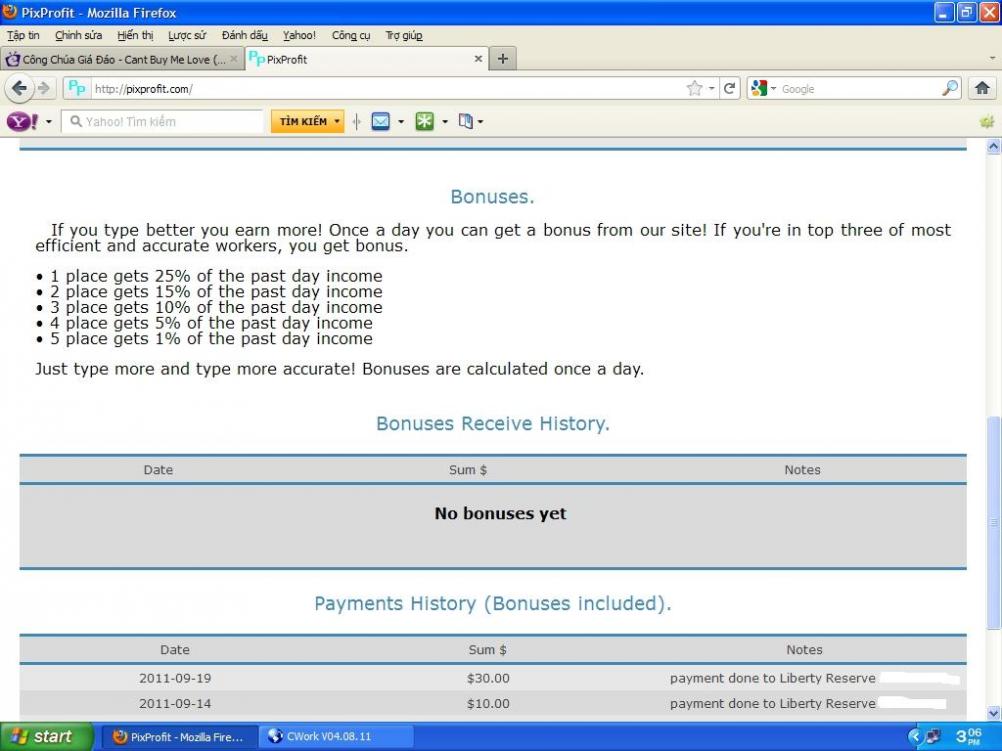Switch to CWork V04.08.11 taskbar item
1002x751 pixels.
[336, 737]
